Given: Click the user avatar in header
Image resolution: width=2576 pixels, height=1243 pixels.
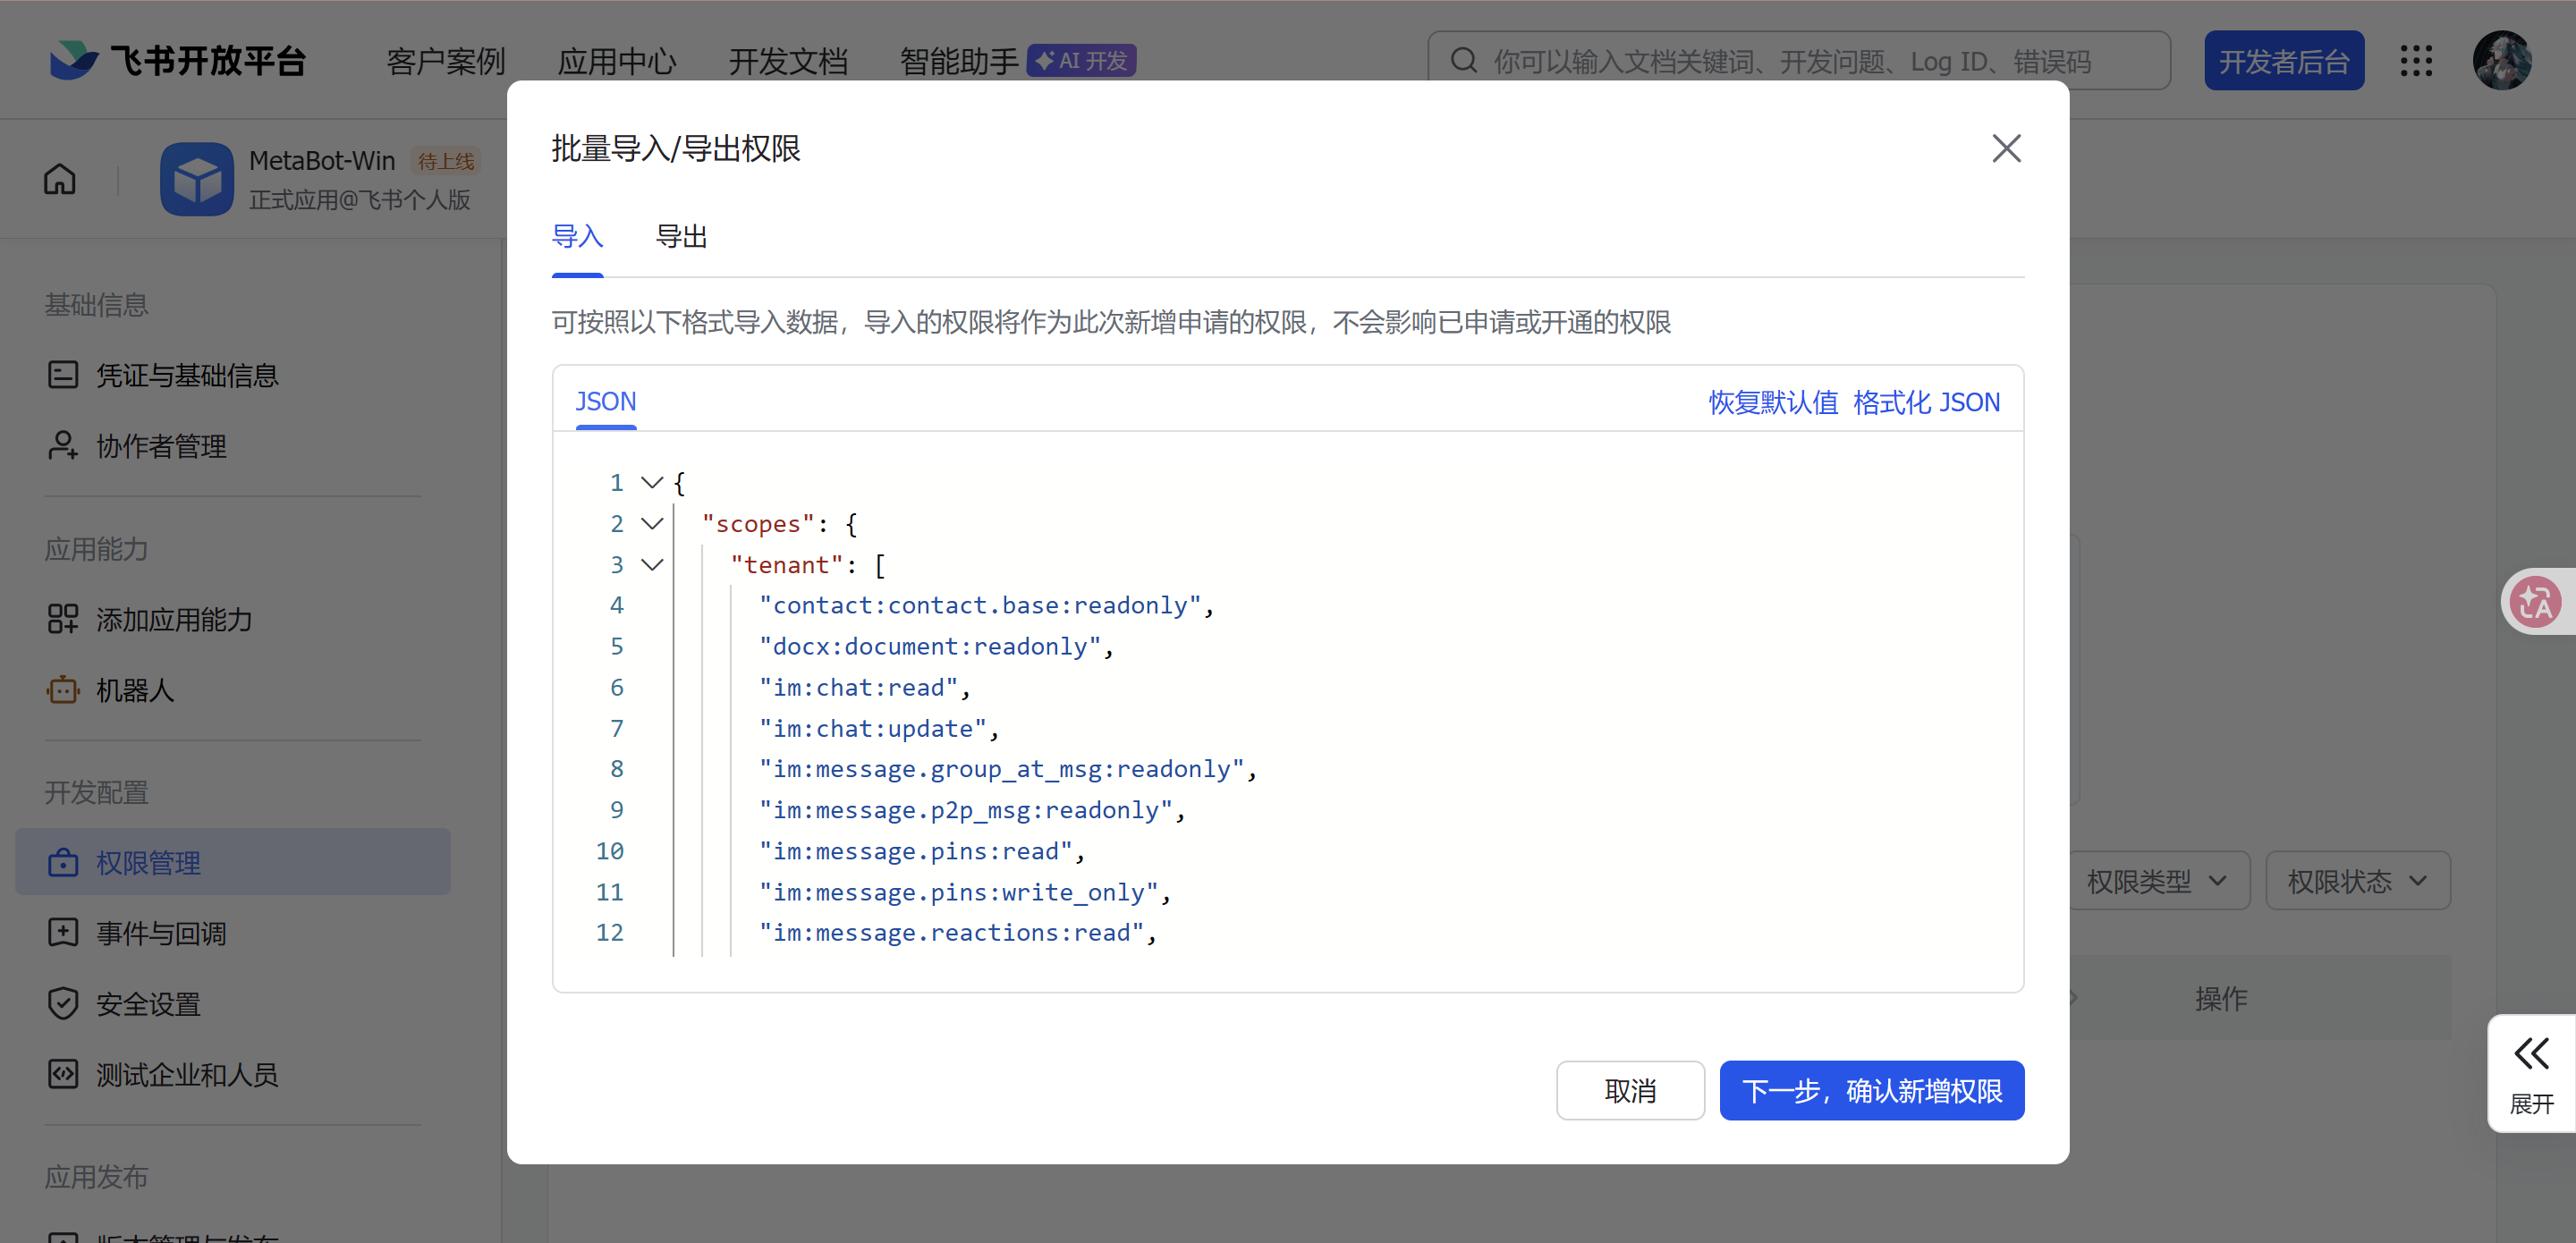Looking at the screenshot, I should click(2502, 61).
